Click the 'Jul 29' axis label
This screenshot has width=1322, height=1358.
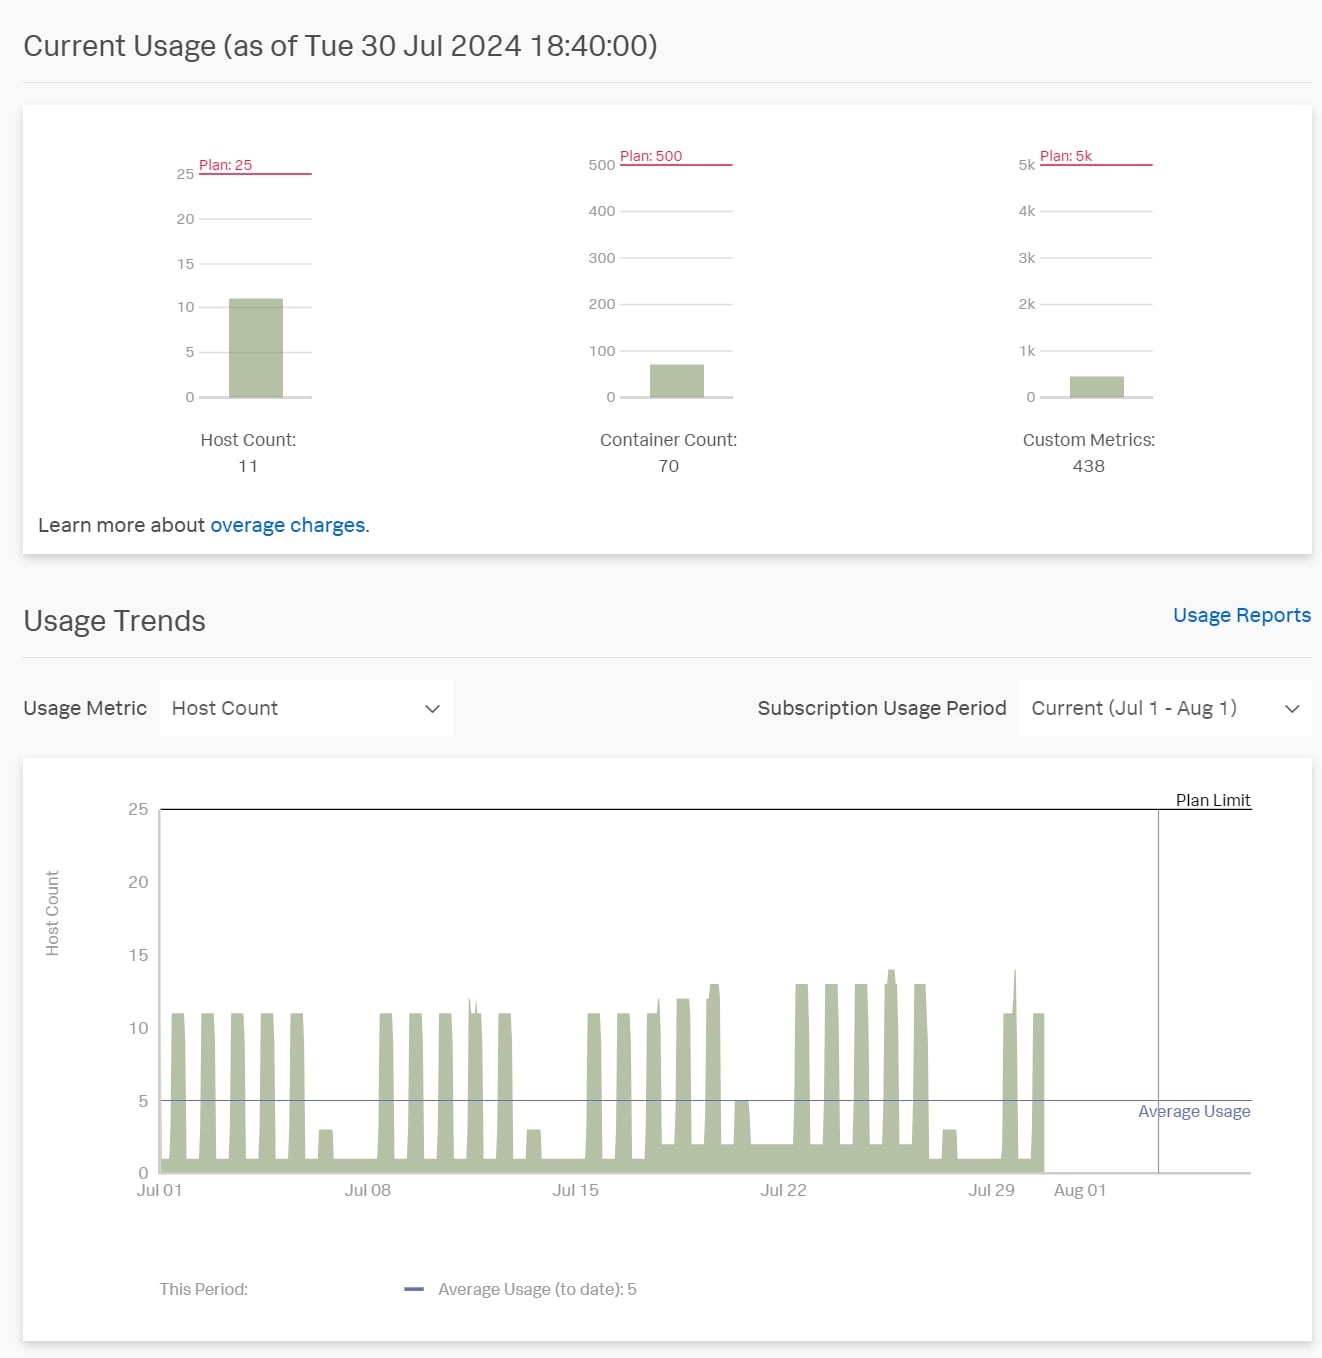[x=991, y=1190]
